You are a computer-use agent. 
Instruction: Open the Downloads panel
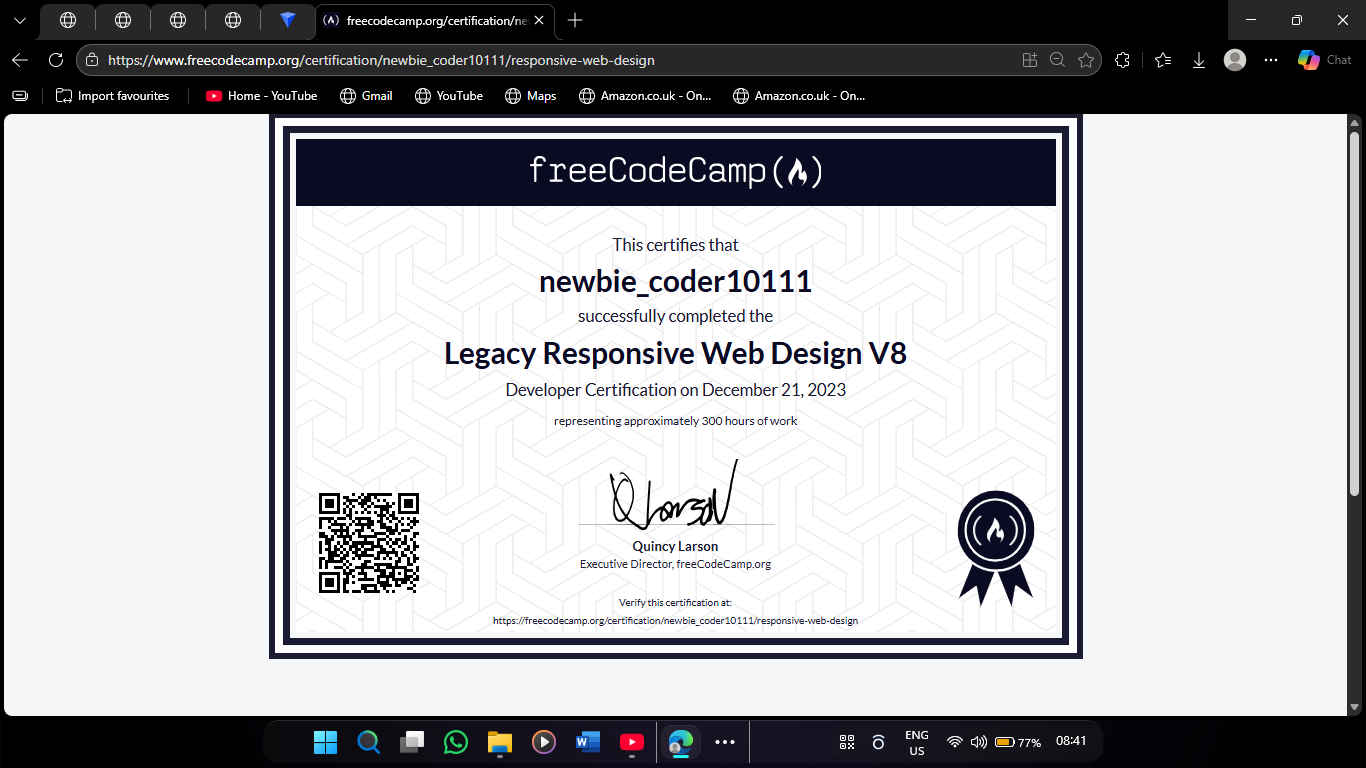(1198, 60)
